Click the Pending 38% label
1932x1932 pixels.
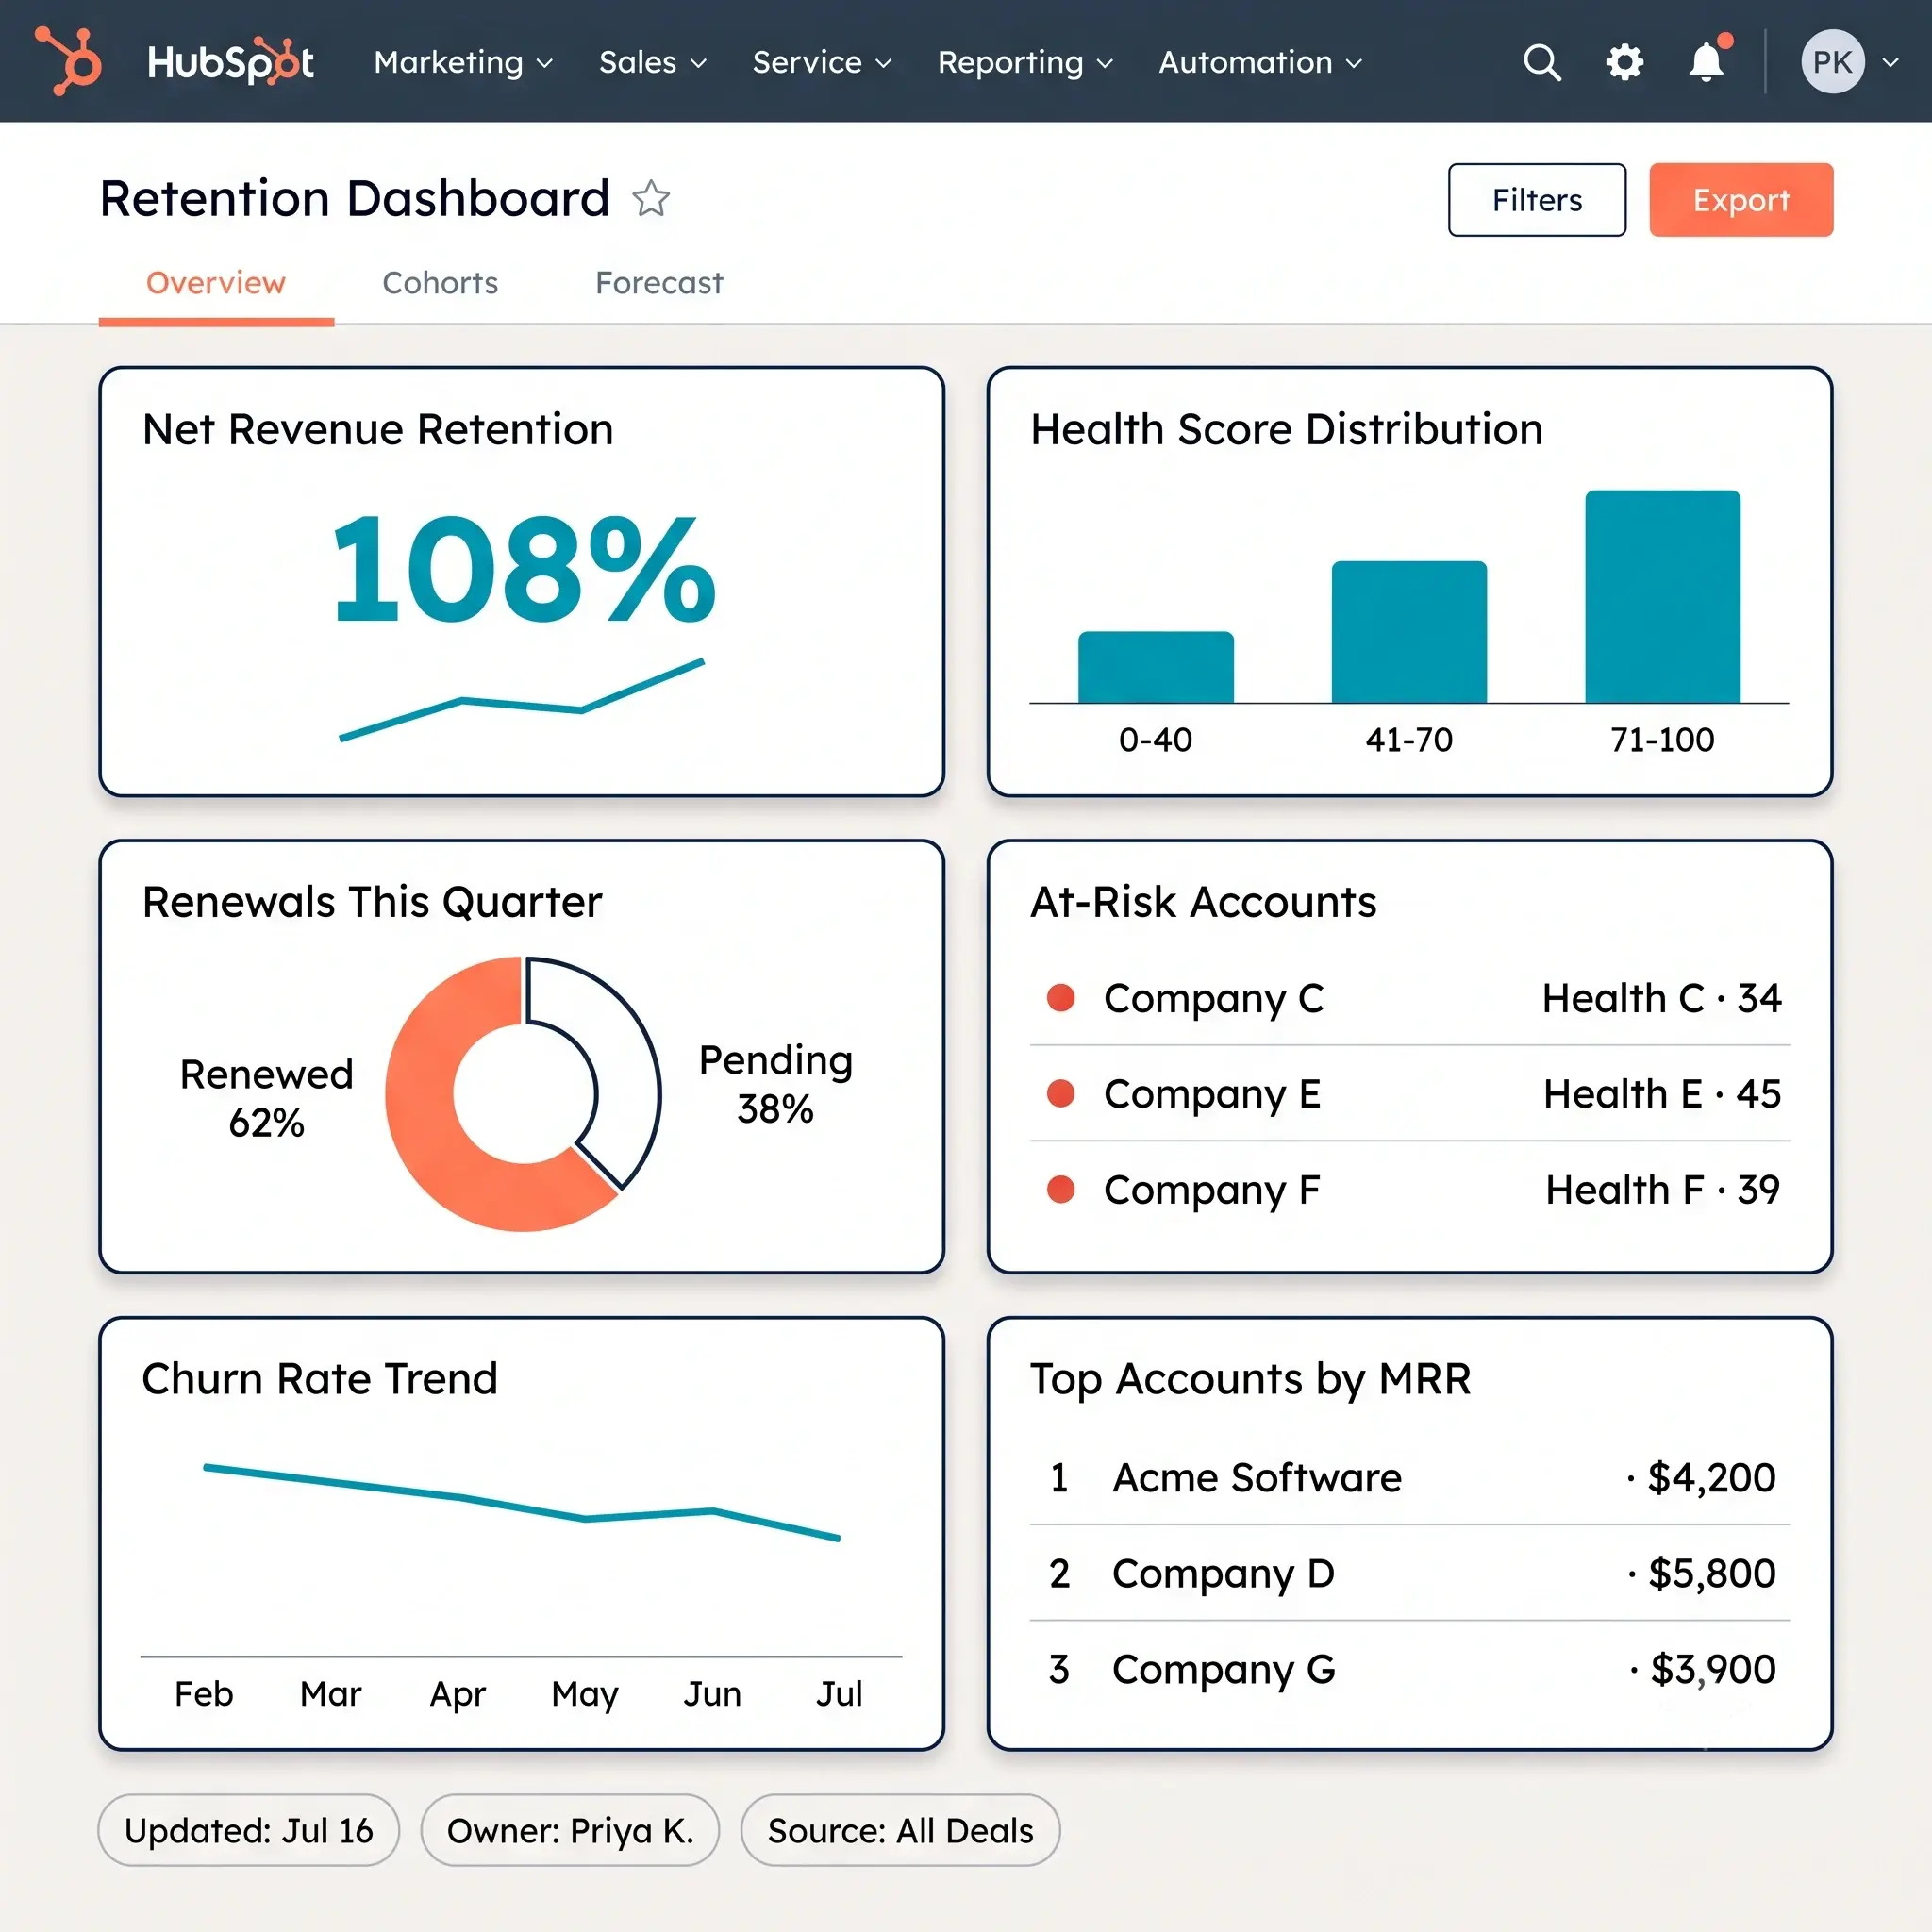[x=775, y=1084]
